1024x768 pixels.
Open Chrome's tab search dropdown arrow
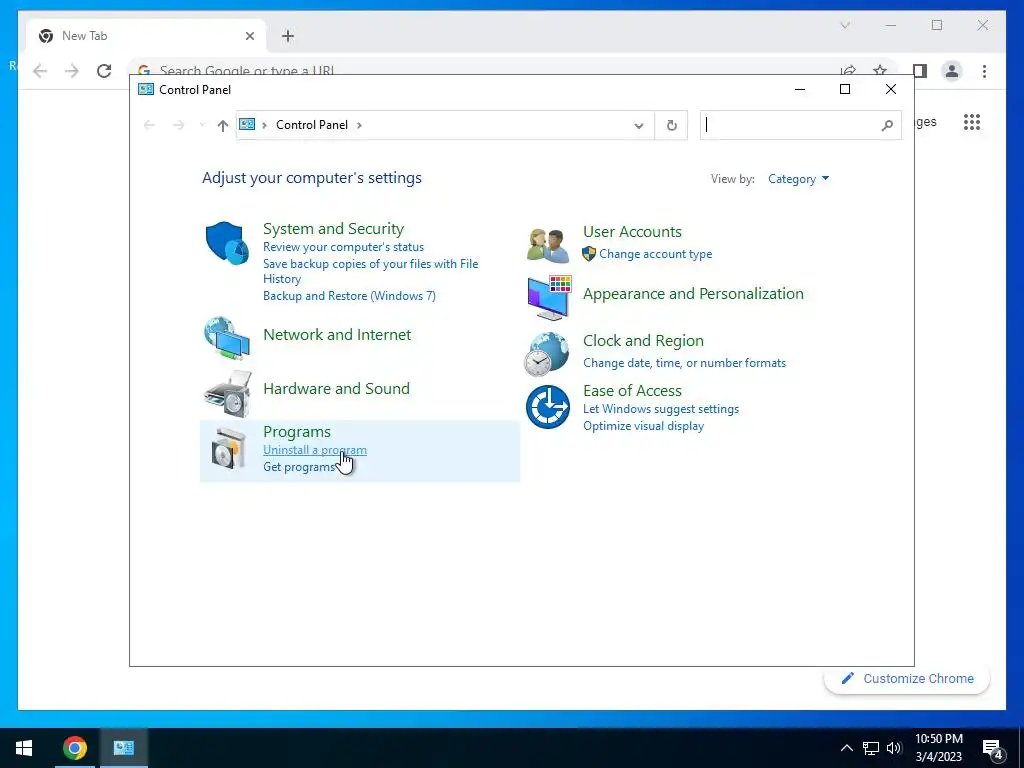[844, 25]
